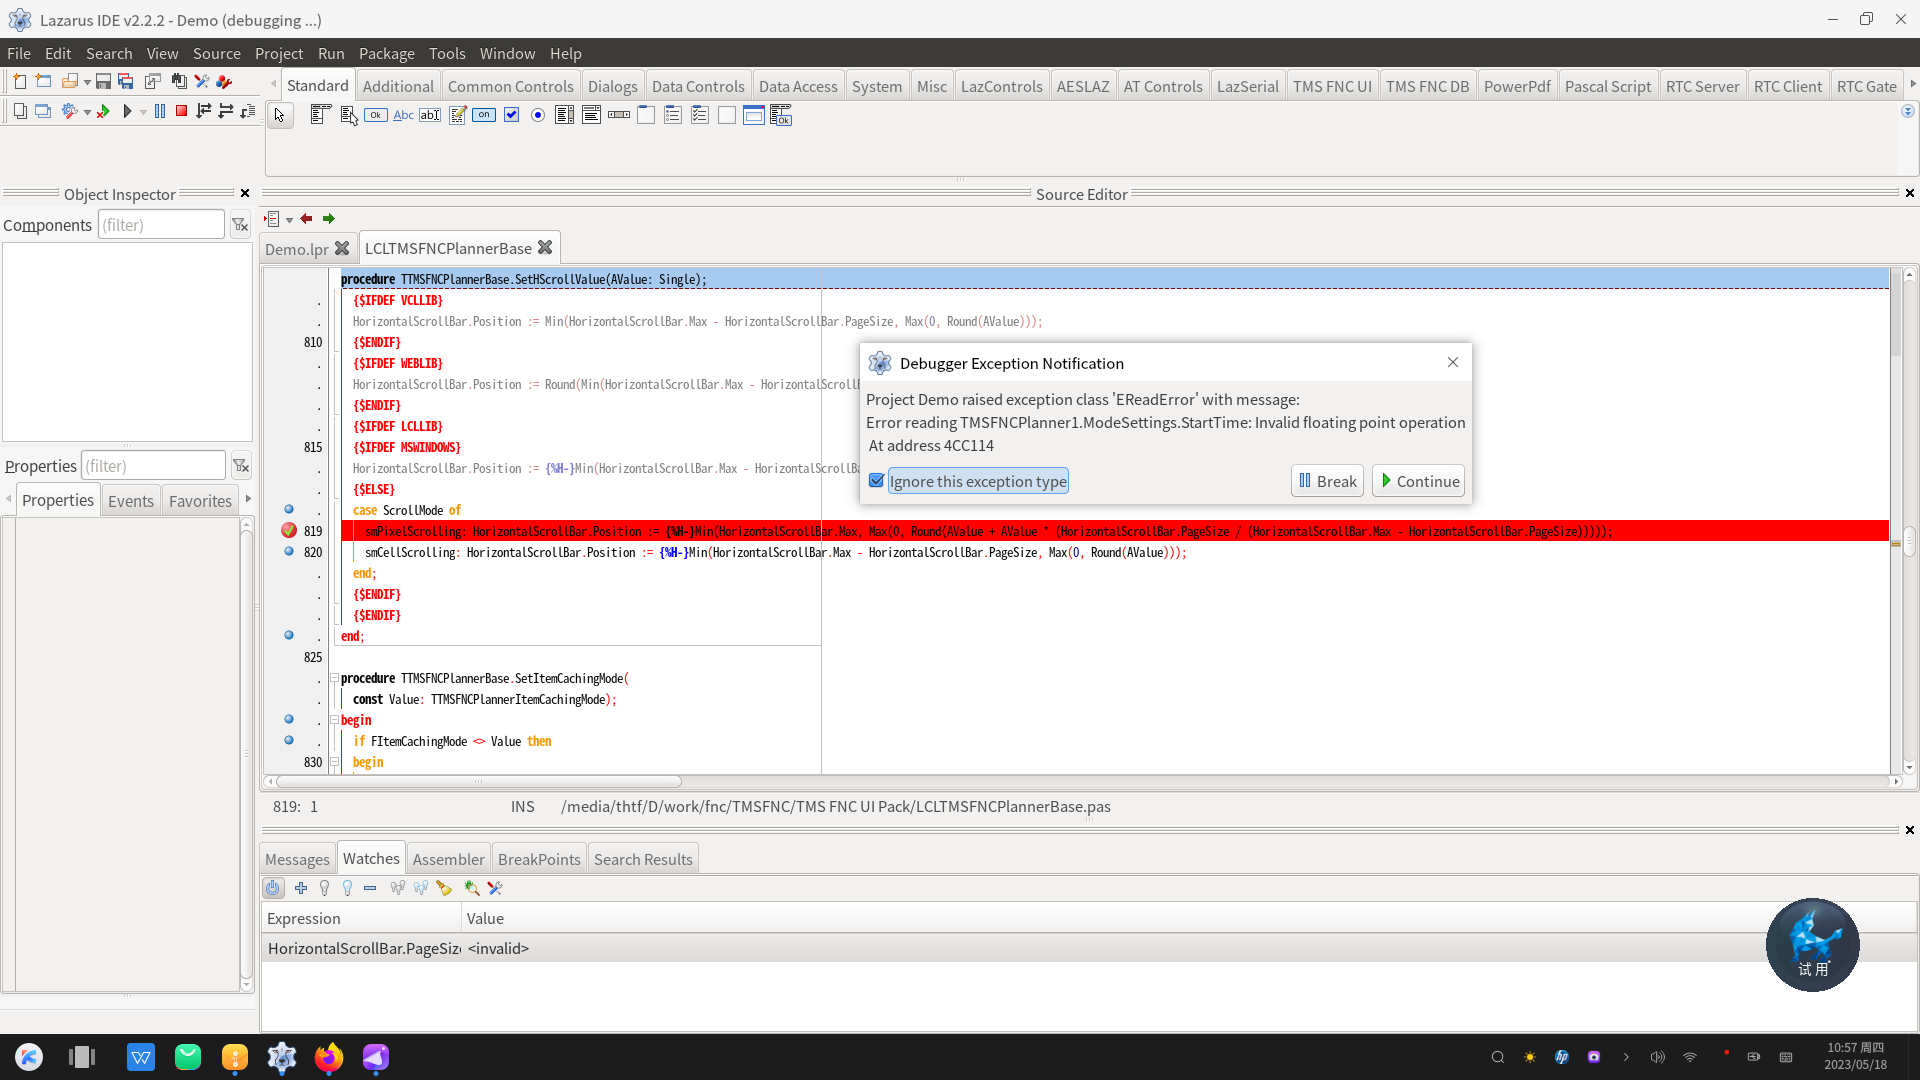Click the Step Into icon
The height and width of the screenshot is (1080, 1920).
(204, 111)
